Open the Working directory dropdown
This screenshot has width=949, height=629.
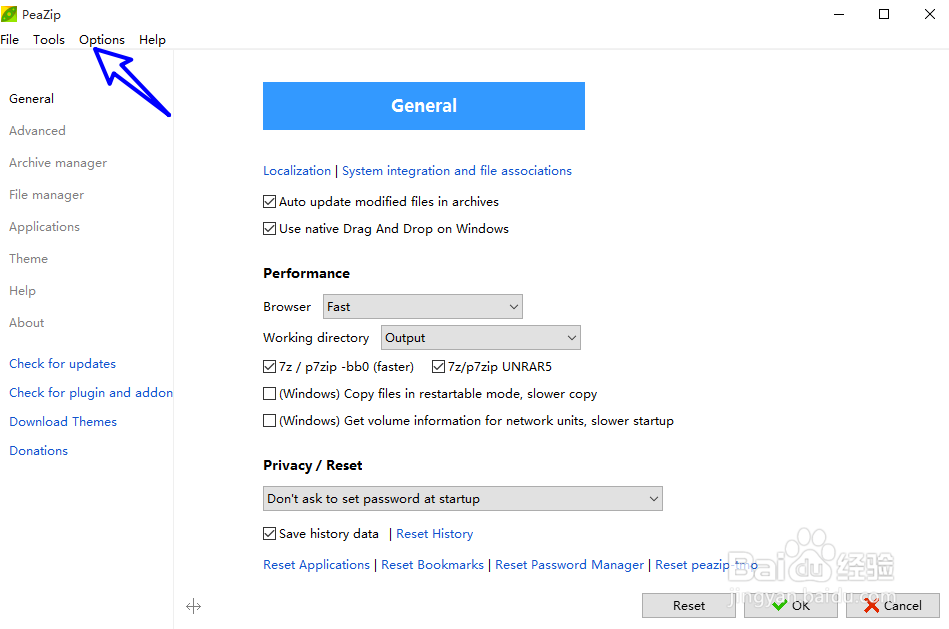tap(481, 338)
